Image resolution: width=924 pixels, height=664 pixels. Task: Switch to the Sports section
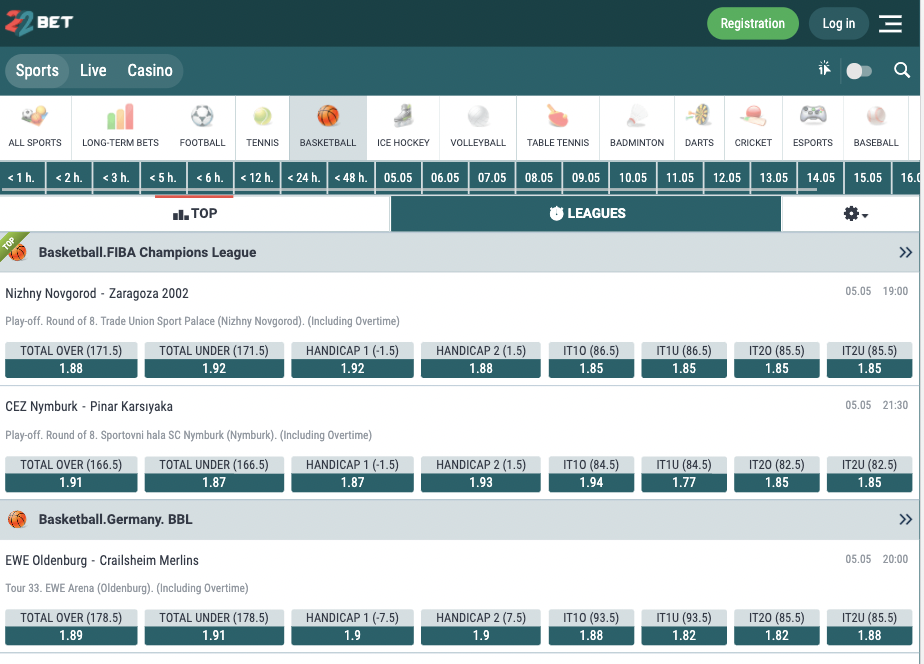tap(37, 71)
